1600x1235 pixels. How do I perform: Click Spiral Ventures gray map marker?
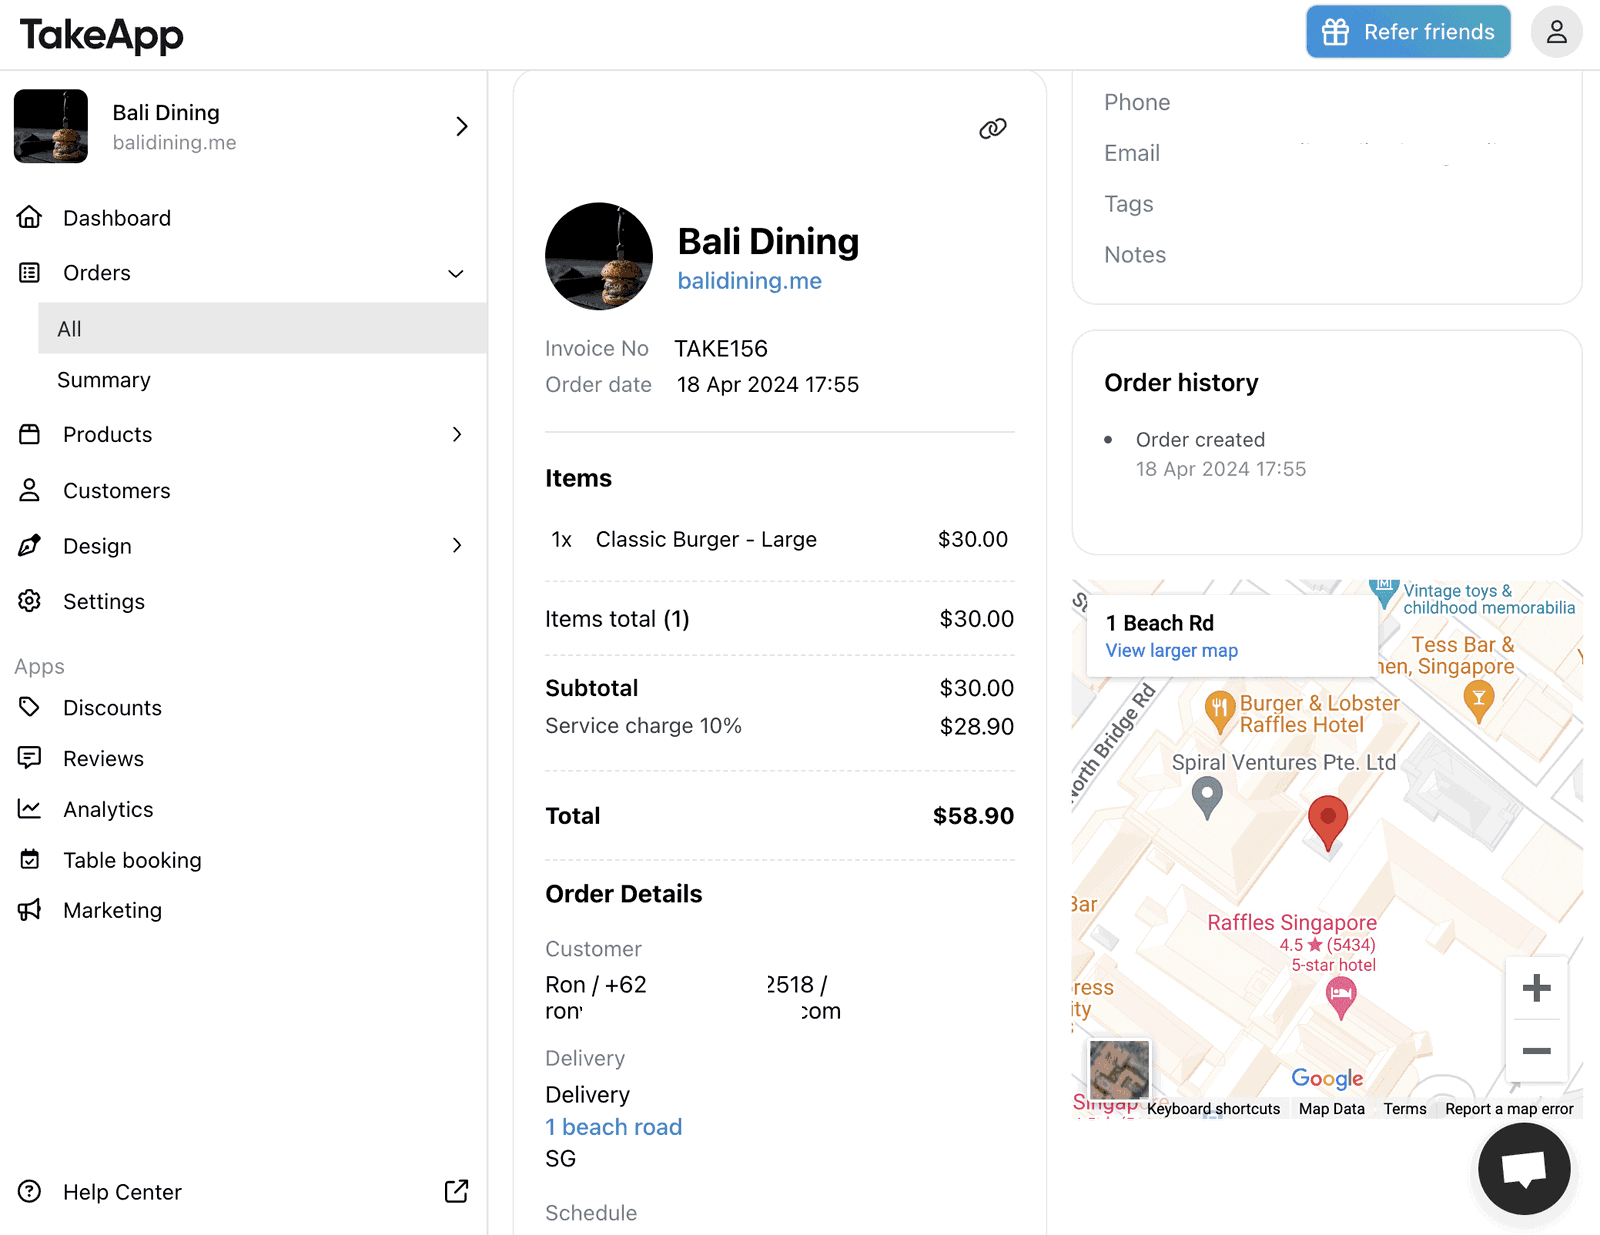point(1208,798)
